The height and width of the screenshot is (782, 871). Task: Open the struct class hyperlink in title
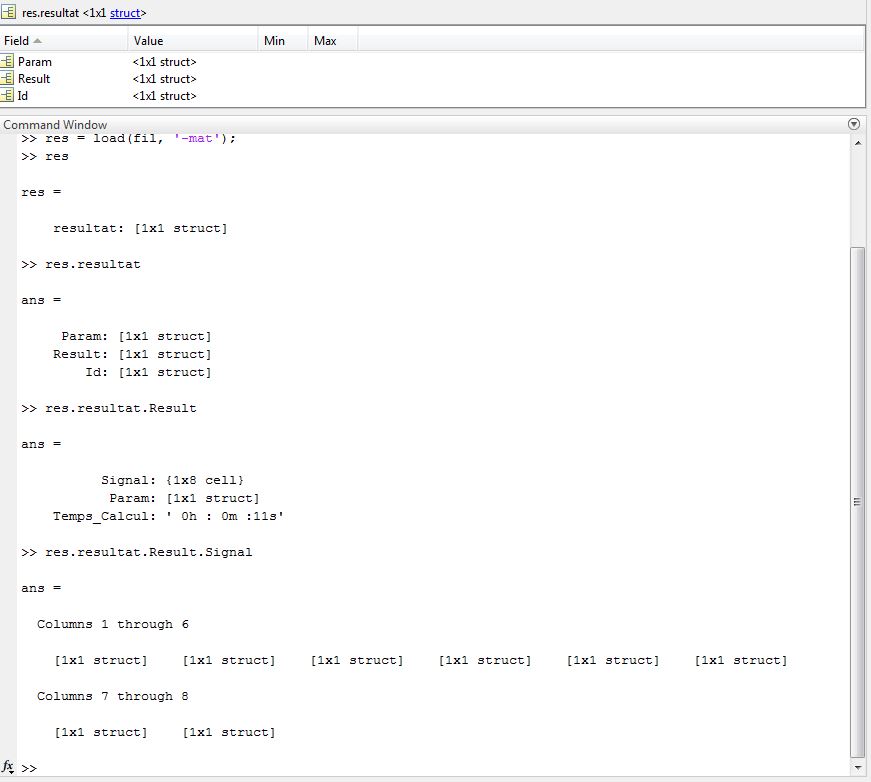click(x=125, y=13)
